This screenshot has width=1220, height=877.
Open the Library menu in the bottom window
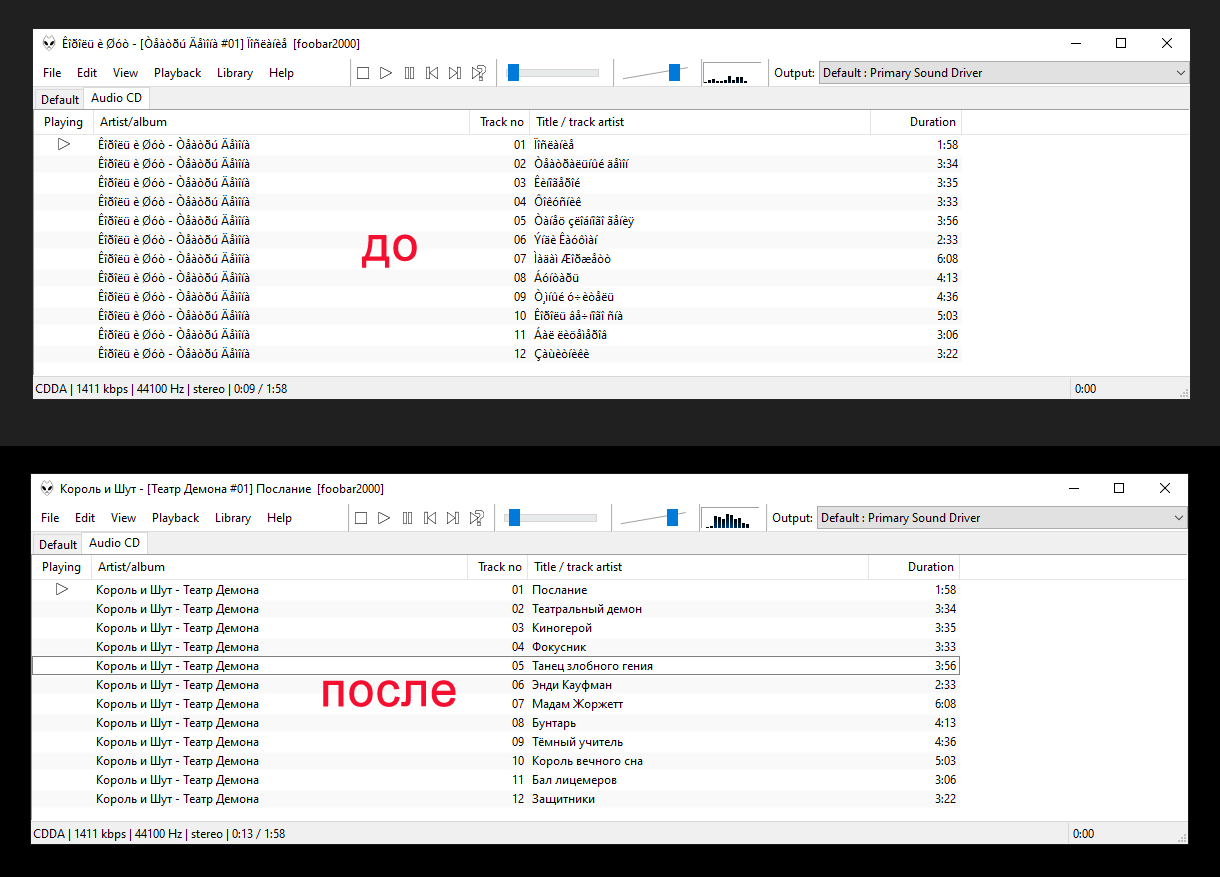[x=233, y=518]
